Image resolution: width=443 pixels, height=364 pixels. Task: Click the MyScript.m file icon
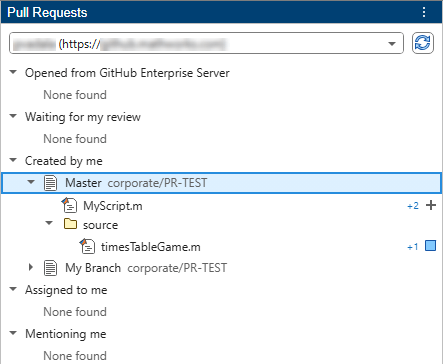(69, 205)
